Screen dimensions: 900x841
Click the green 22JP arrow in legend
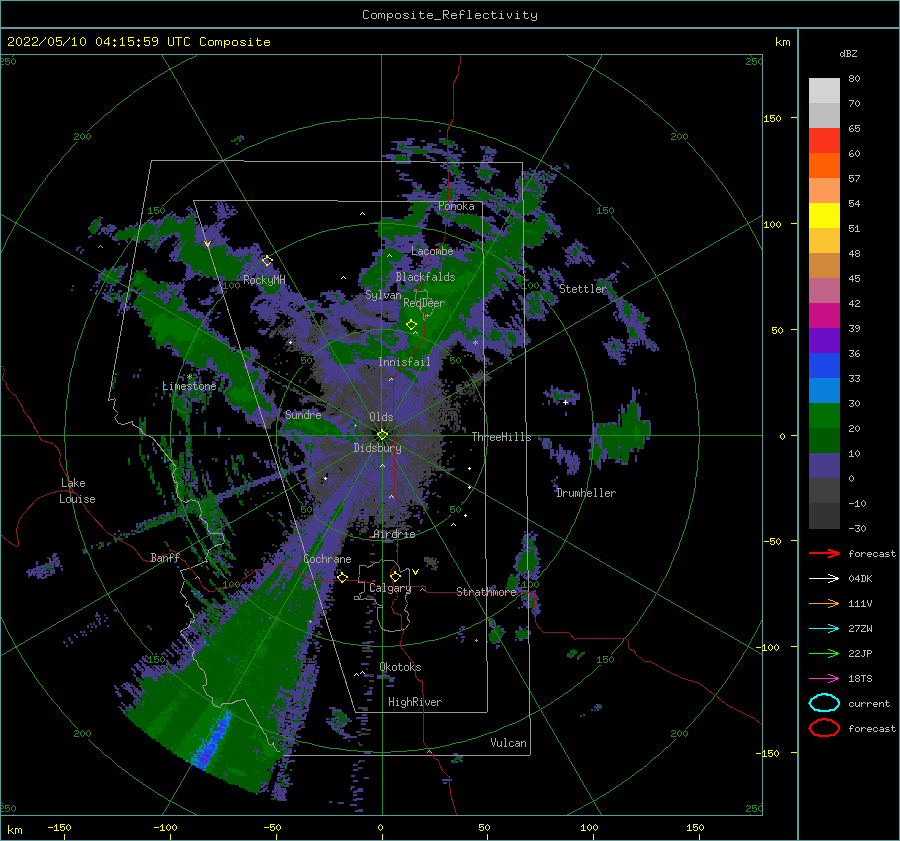point(824,653)
